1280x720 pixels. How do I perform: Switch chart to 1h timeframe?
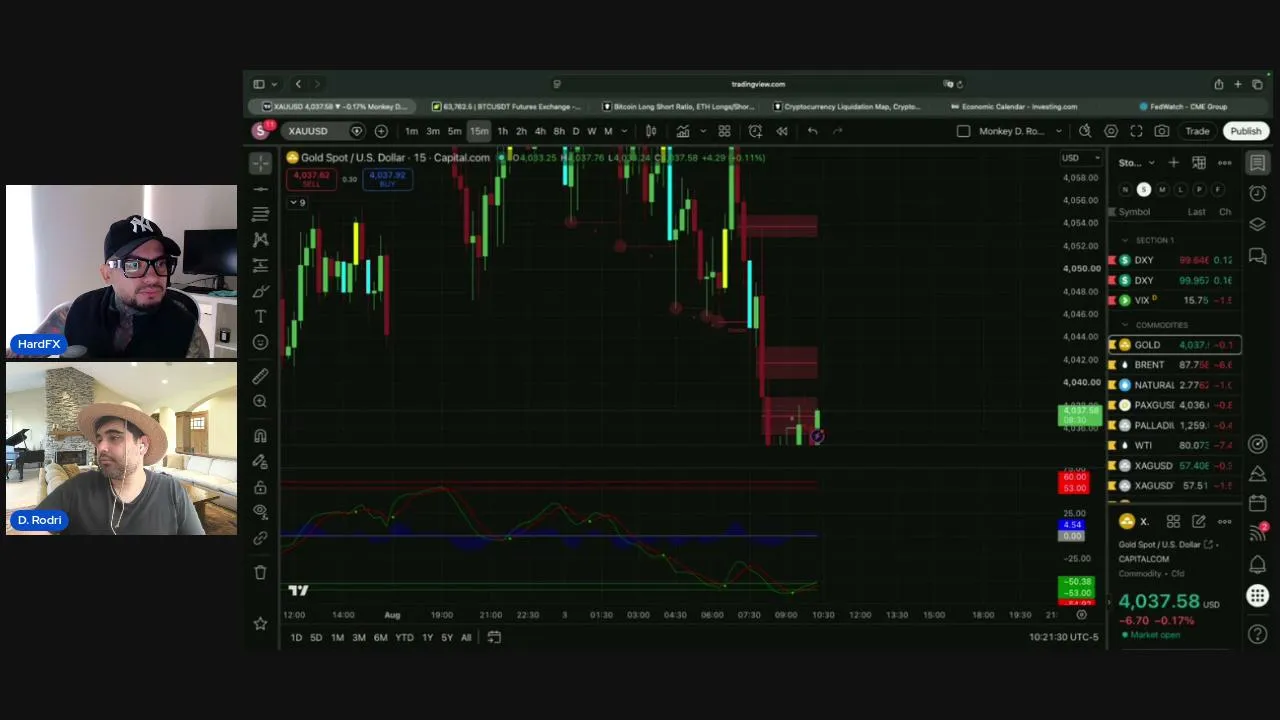click(x=502, y=131)
